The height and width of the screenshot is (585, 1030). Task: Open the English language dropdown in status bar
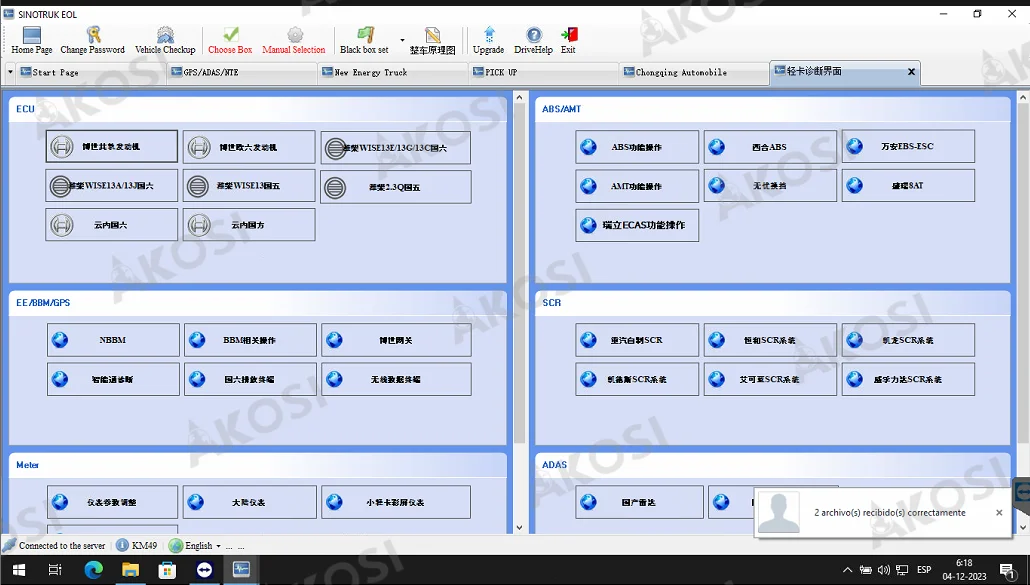click(218, 546)
